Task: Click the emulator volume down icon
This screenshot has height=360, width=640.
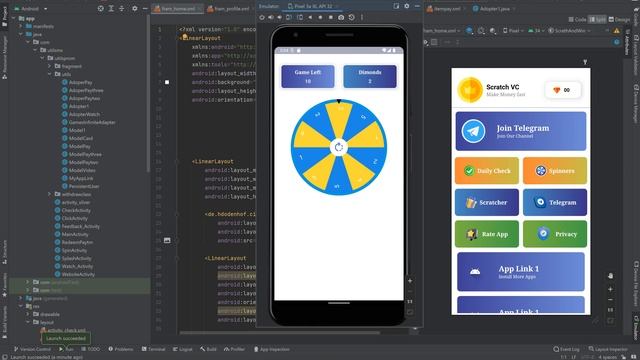Action: 280,18
